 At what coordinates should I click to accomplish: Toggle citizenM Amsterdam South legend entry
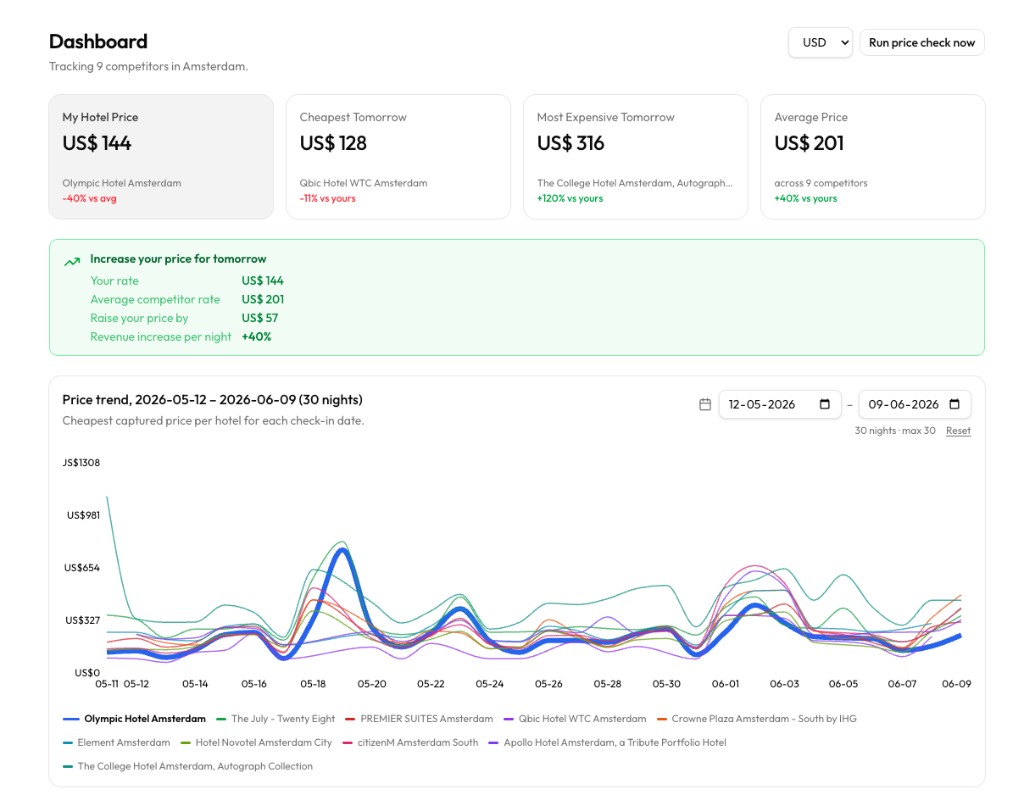pos(410,743)
